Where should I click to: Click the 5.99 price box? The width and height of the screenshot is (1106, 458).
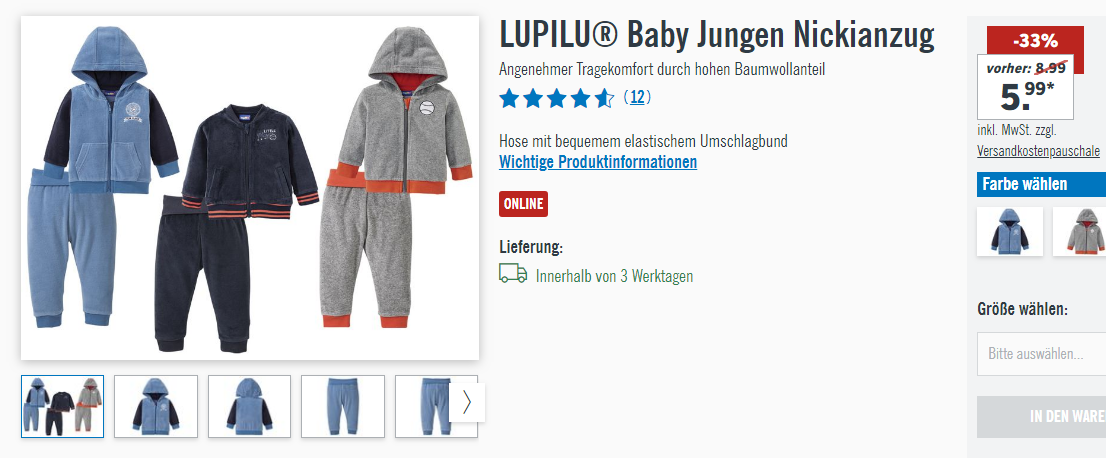[x=1026, y=87]
